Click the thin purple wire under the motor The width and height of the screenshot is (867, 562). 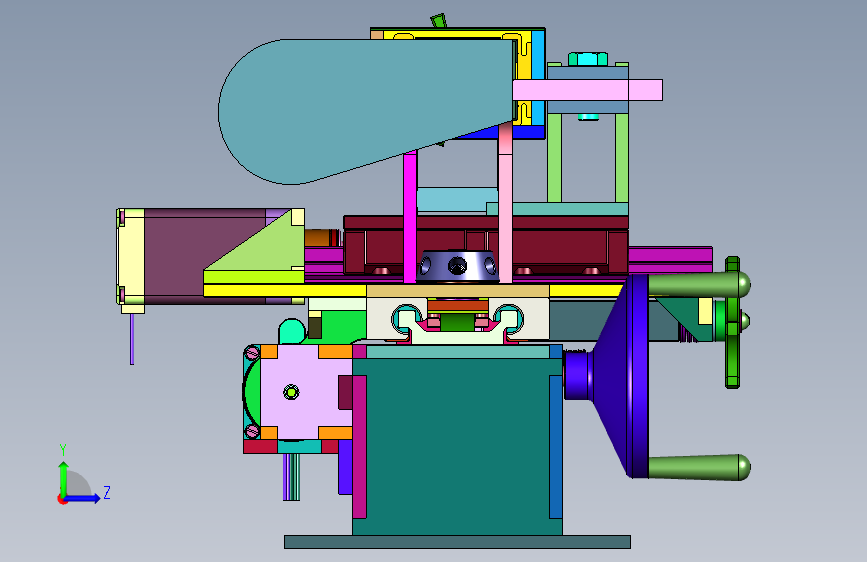click(132, 339)
